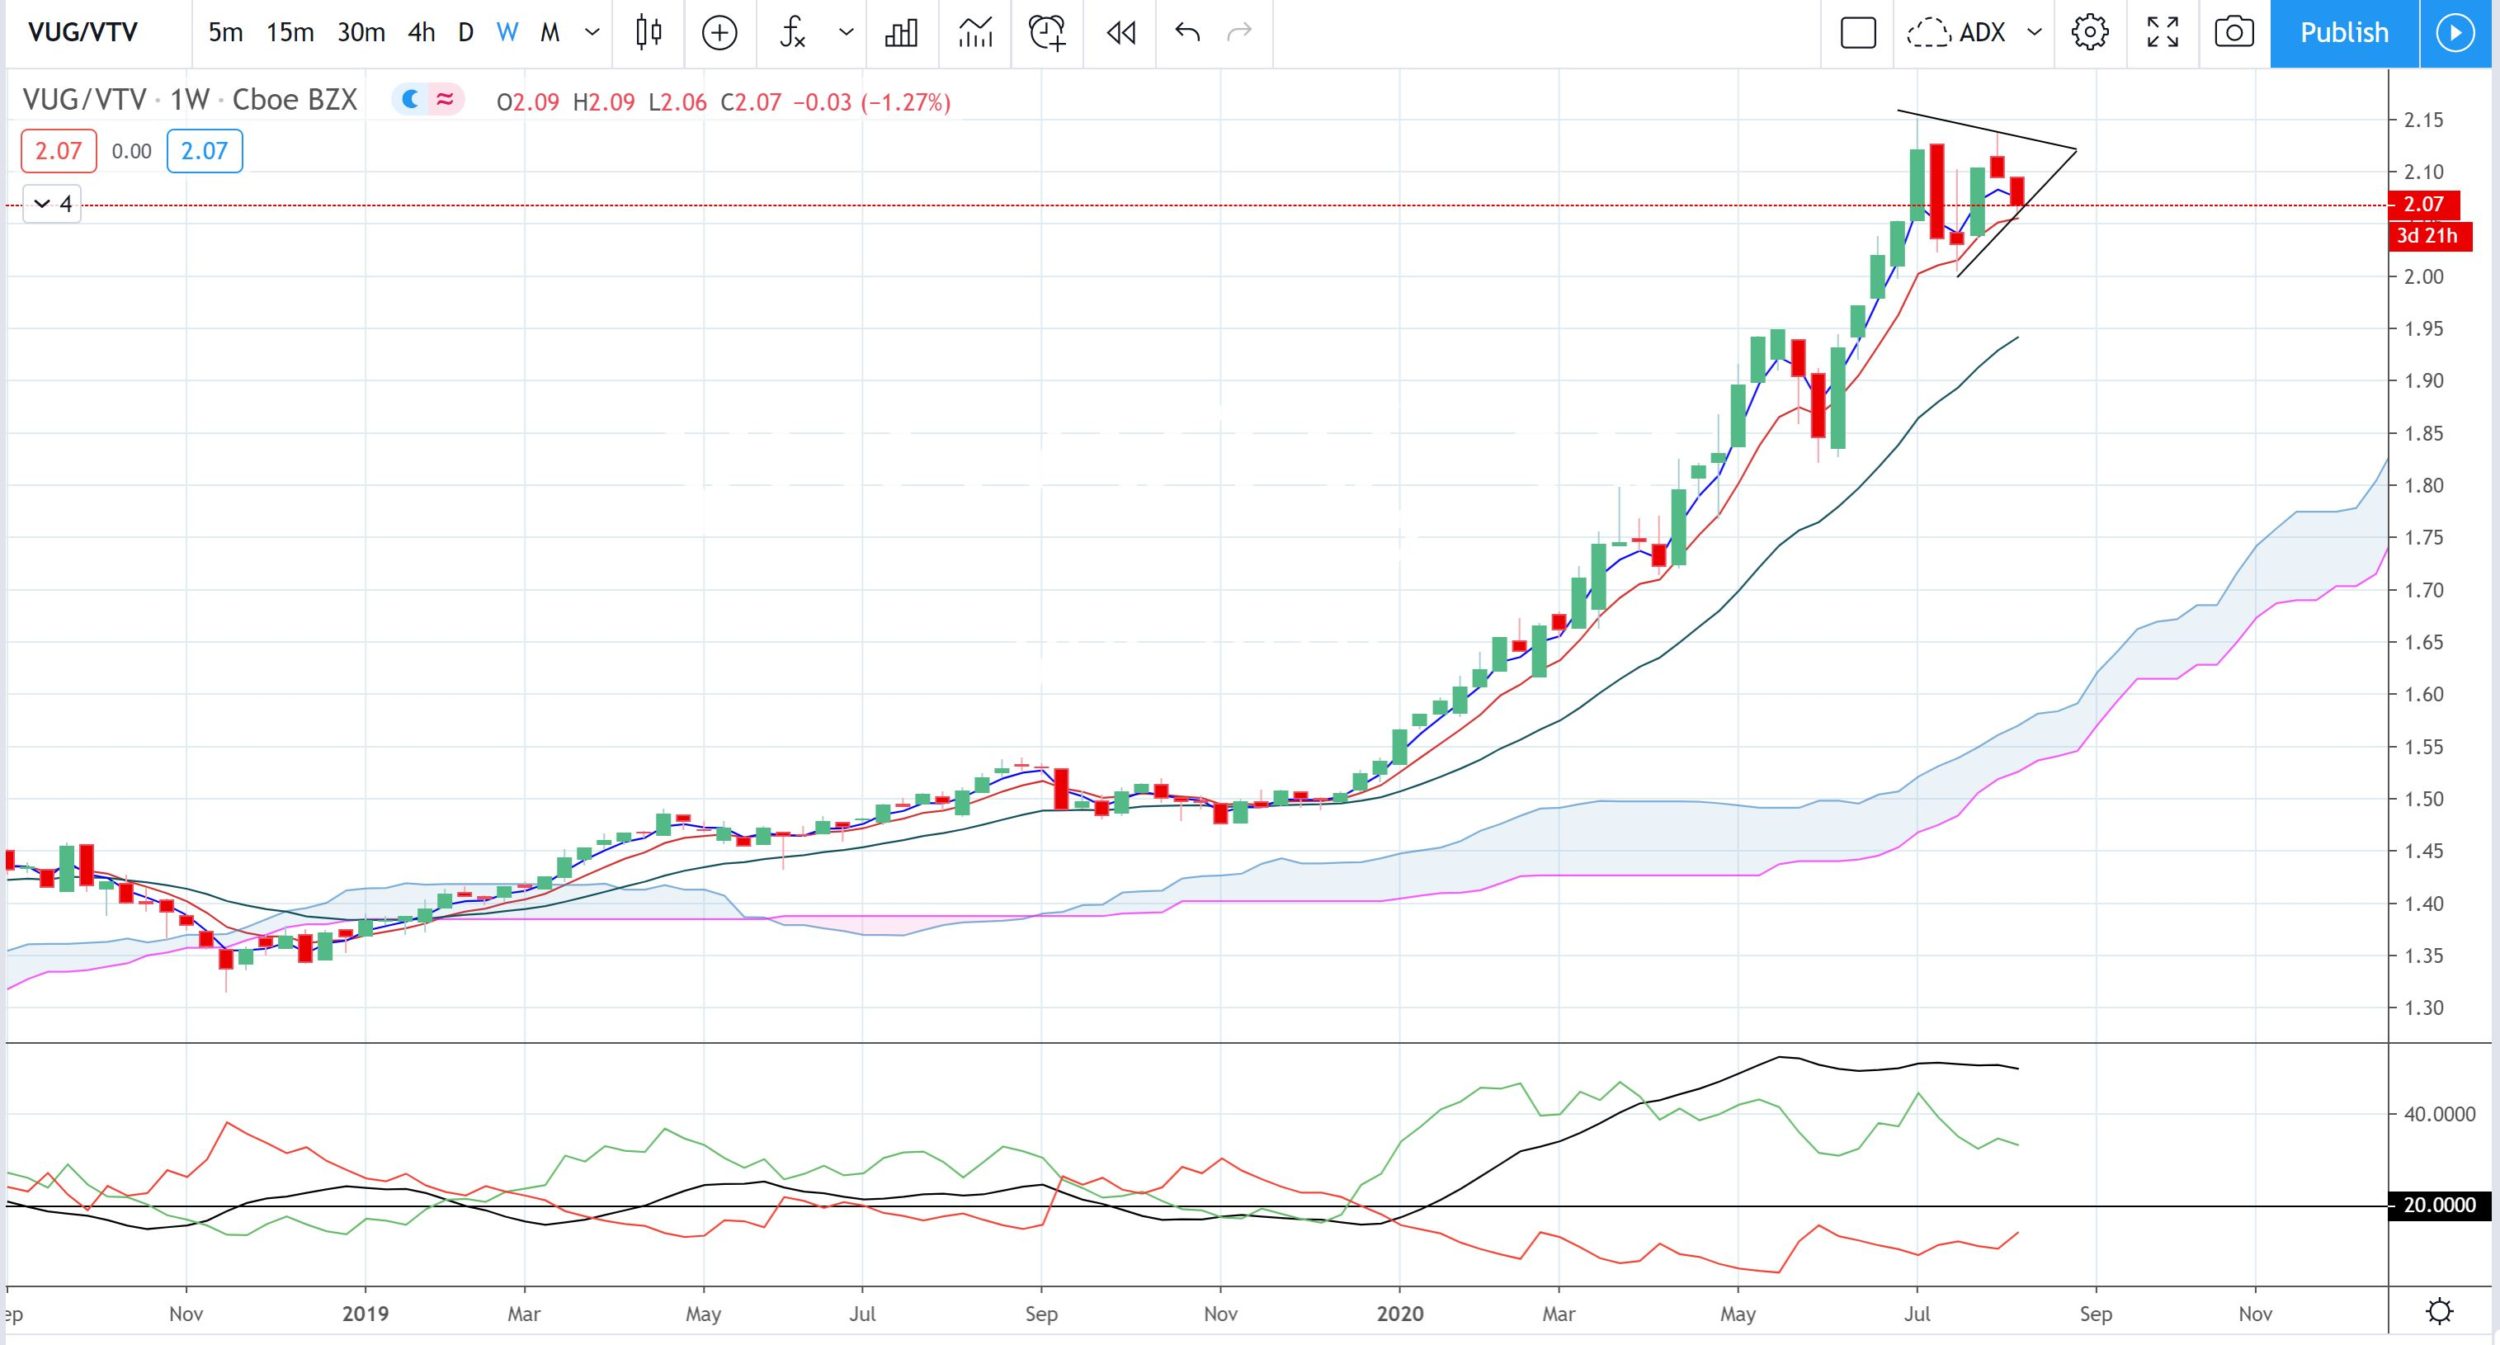Click the blue 2.07 buy price box
The height and width of the screenshot is (1345, 2500).
pos(204,151)
